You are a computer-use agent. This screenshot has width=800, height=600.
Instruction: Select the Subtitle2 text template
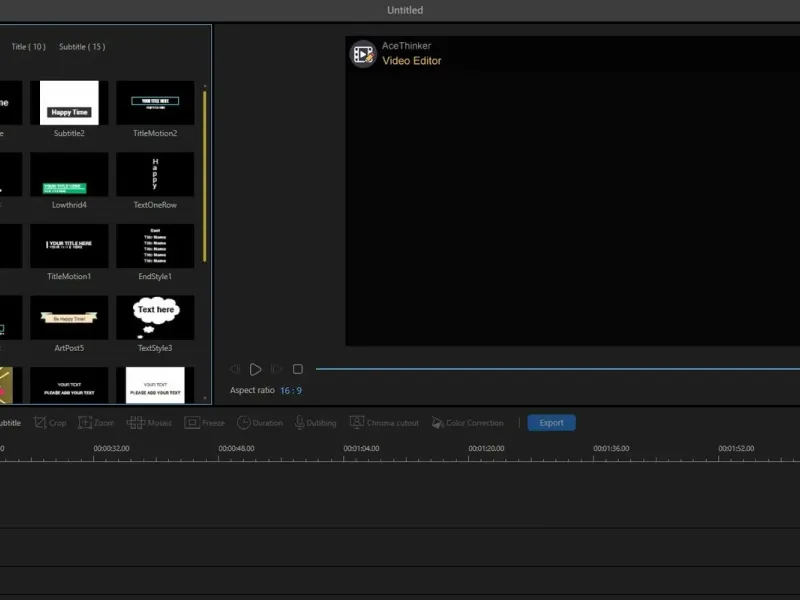click(x=69, y=103)
